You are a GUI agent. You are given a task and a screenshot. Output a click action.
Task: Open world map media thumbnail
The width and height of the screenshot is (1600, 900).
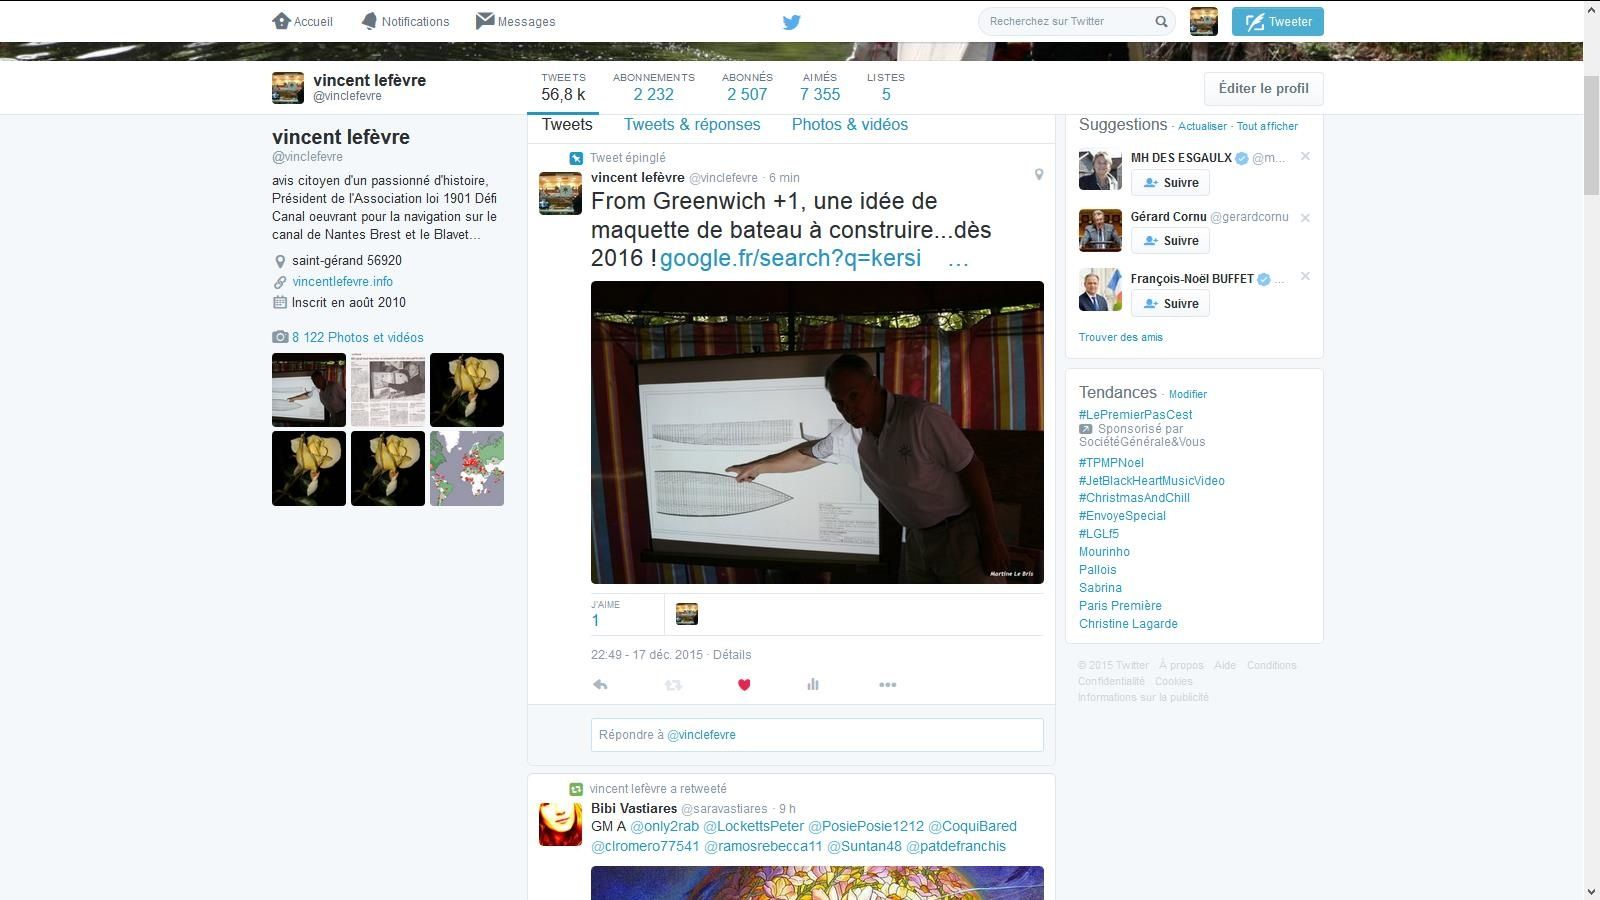click(467, 469)
